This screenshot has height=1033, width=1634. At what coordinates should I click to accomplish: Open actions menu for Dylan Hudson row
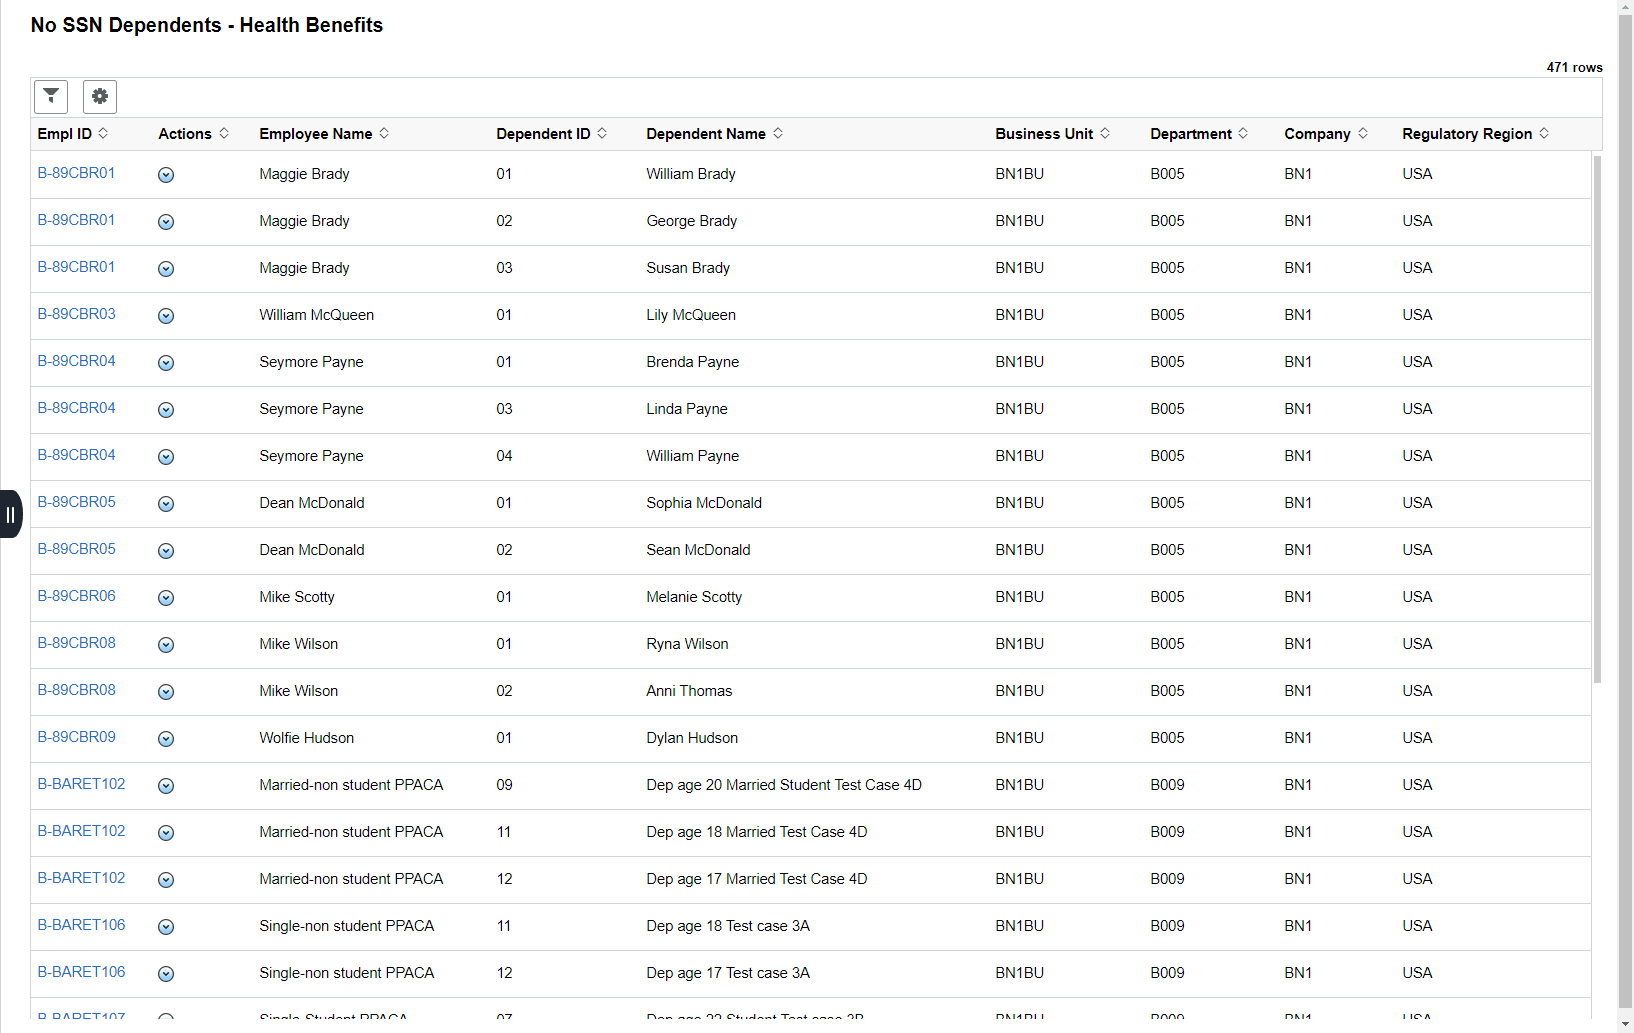(166, 739)
